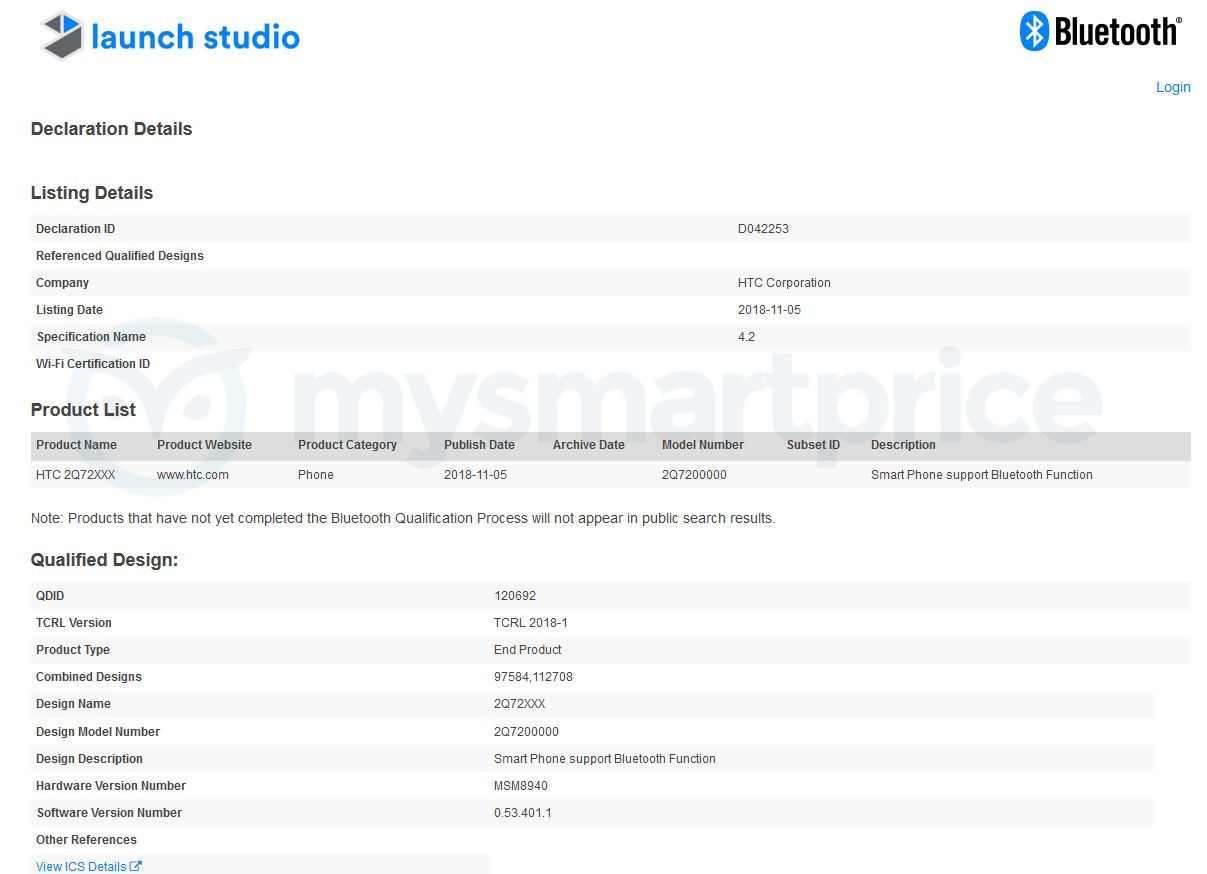Click the Hardware Version Number label
This screenshot has height=874, width=1207.
(111, 786)
